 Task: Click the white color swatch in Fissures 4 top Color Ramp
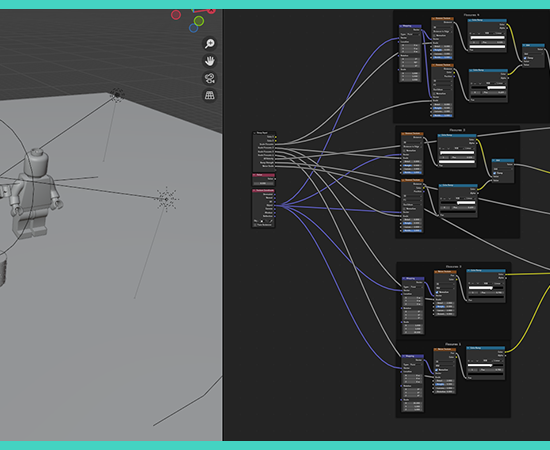point(487,47)
